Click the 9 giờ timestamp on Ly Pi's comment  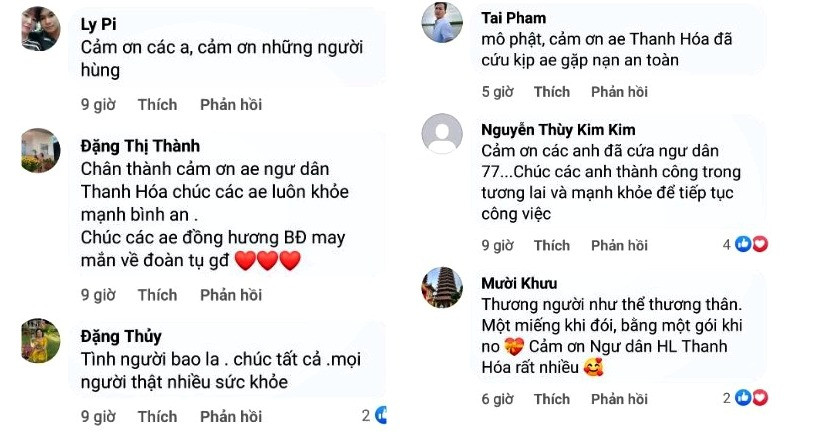point(98,104)
